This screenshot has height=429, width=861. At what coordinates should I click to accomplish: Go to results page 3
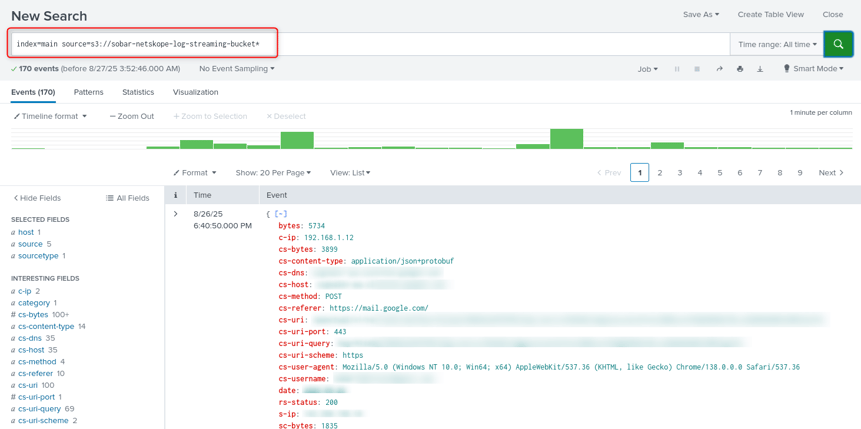(x=680, y=172)
